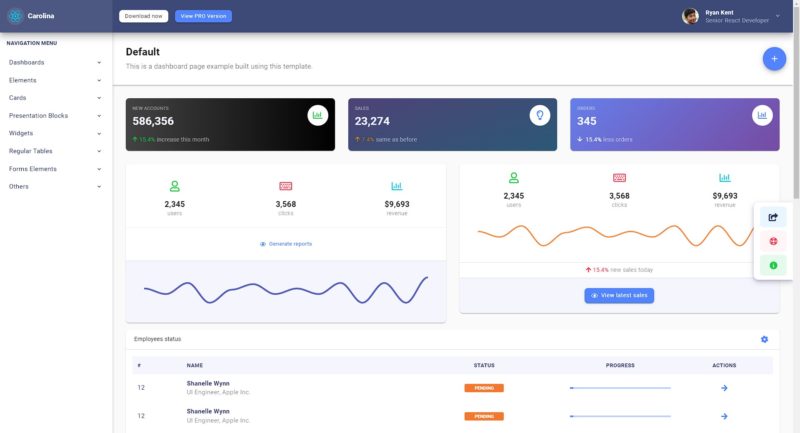Image resolution: width=800 pixels, height=433 pixels.
Task: Expand the Dashboards menu section
Action: tap(56, 62)
